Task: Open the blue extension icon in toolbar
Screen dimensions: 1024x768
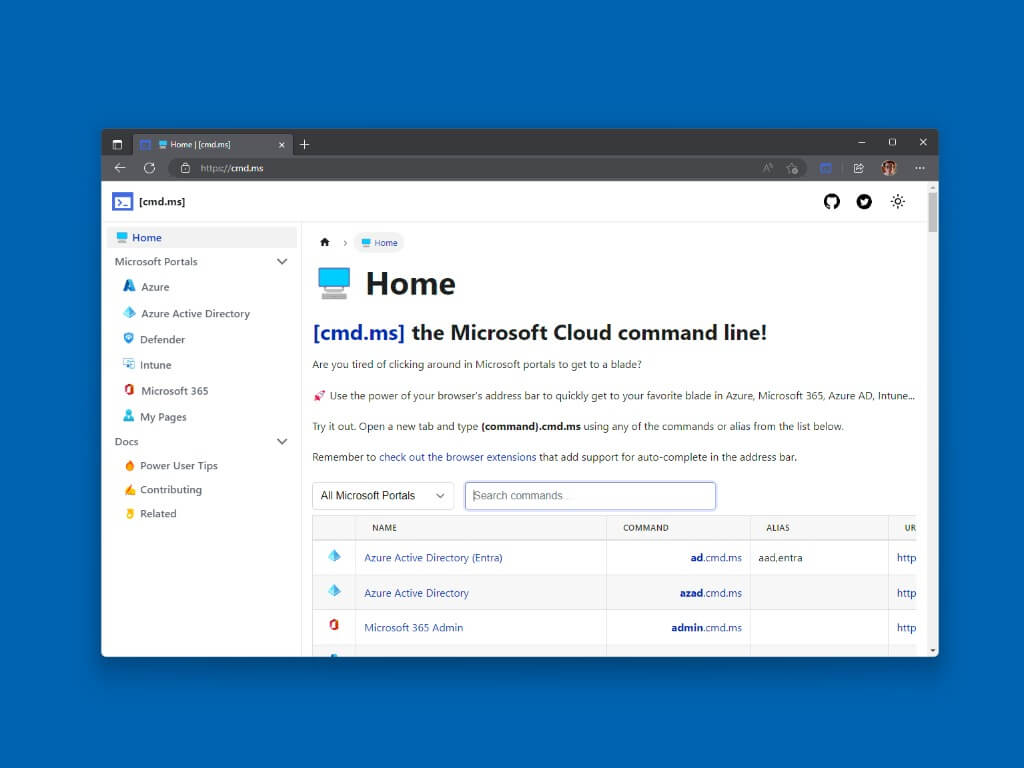Action: click(x=826, y=168)
